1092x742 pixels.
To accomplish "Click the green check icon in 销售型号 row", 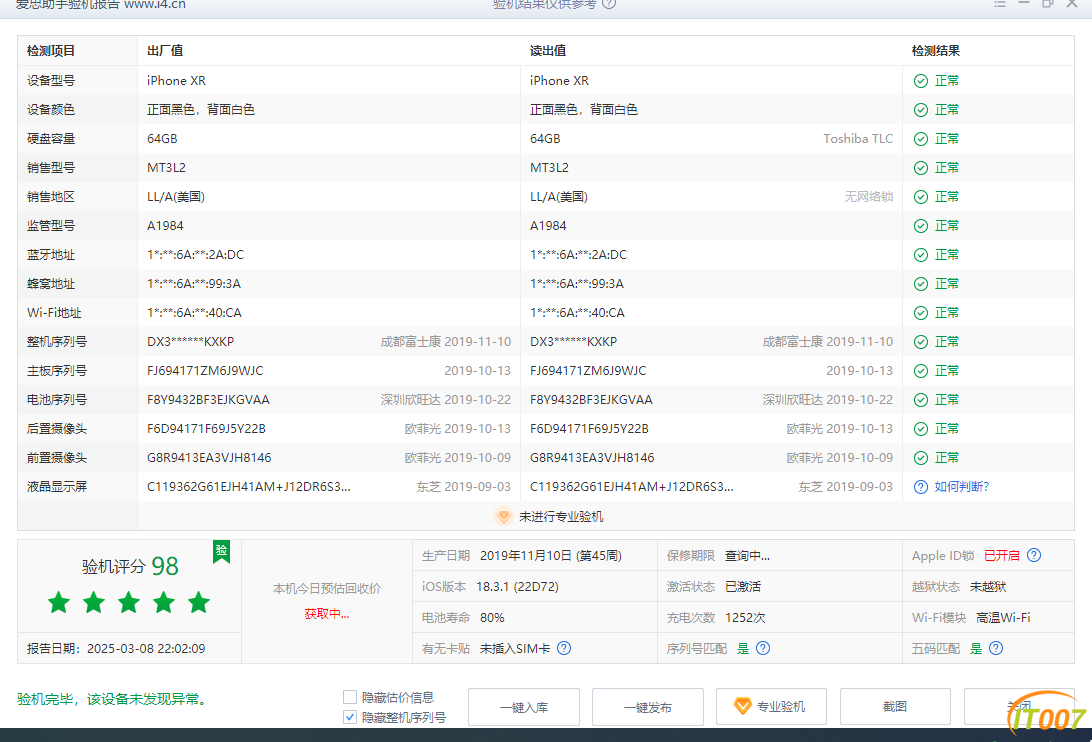I will 921,168.
